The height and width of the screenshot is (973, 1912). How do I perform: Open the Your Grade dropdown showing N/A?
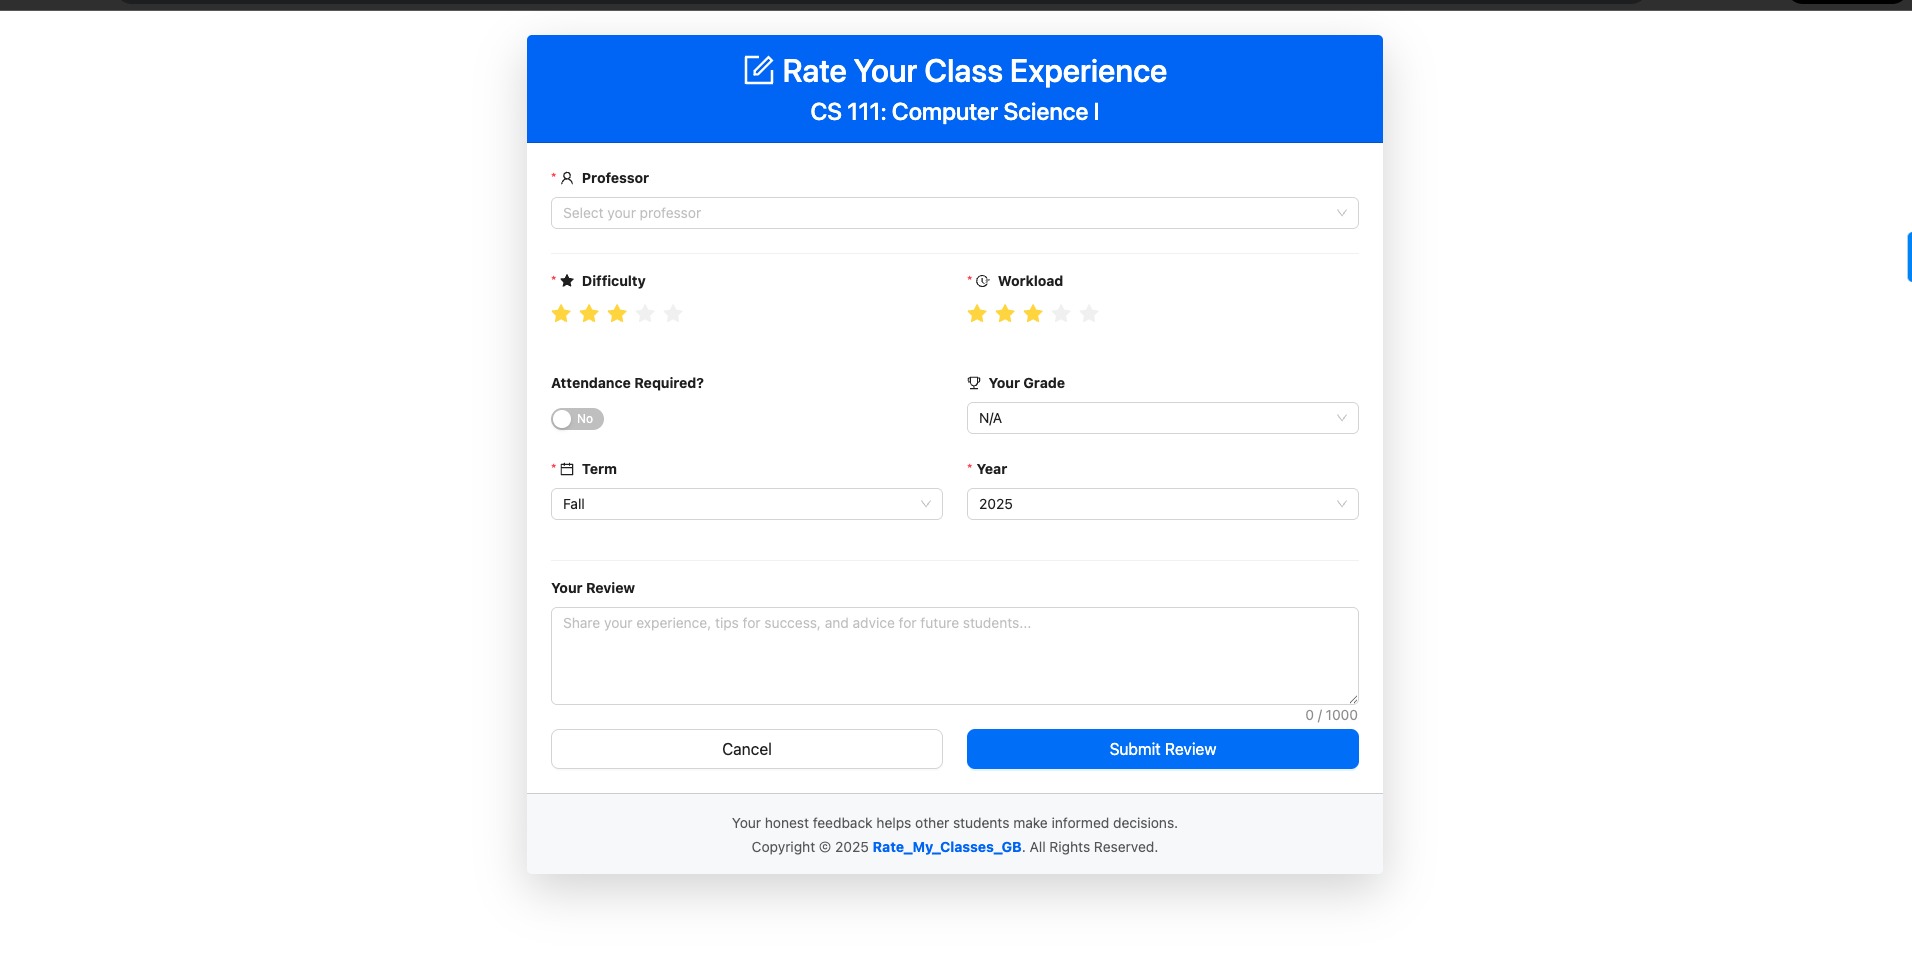(1161, 418)
